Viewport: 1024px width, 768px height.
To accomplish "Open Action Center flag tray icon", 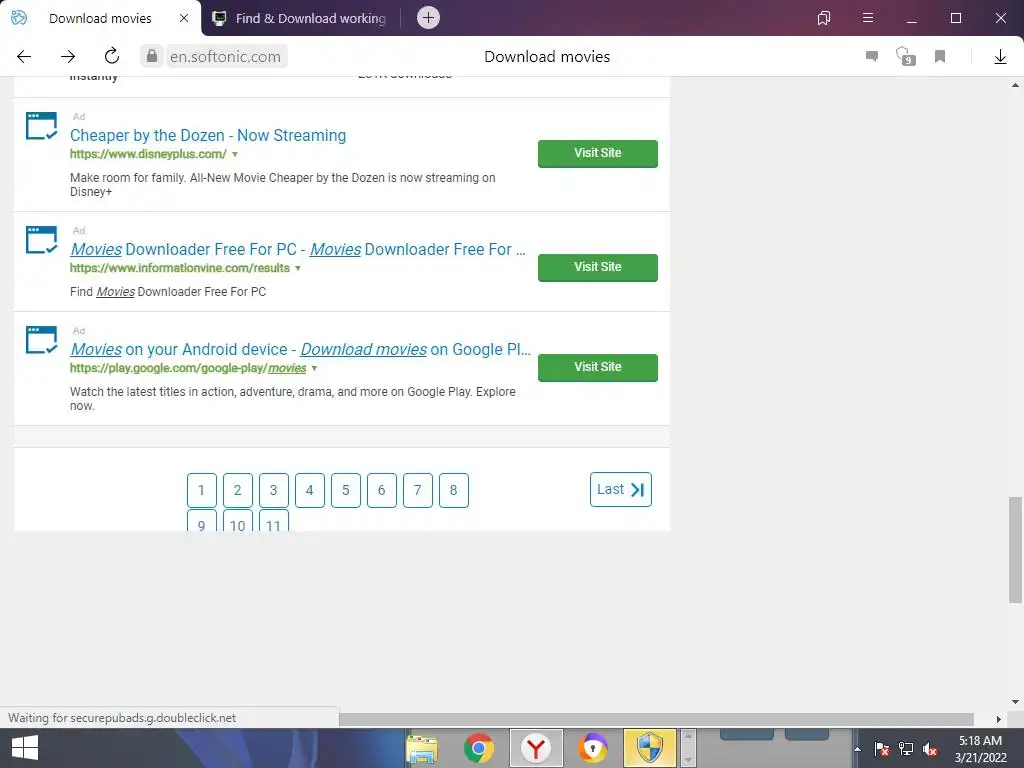I will (x=881, y=749).
